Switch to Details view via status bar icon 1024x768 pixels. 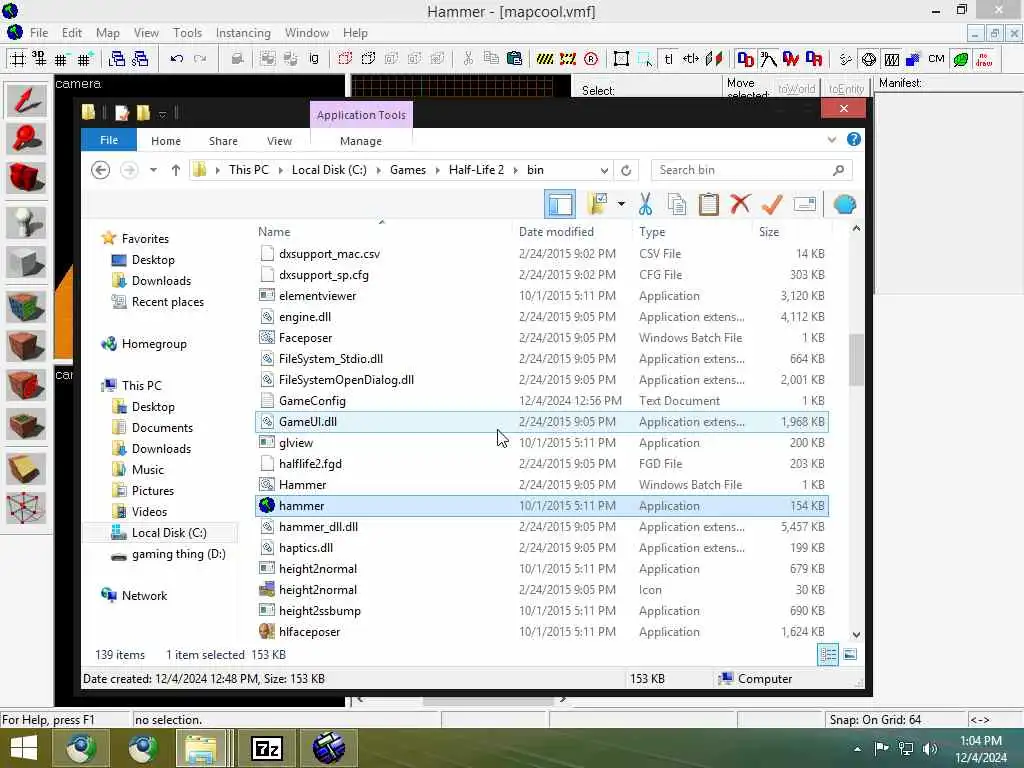click(828, 654)
